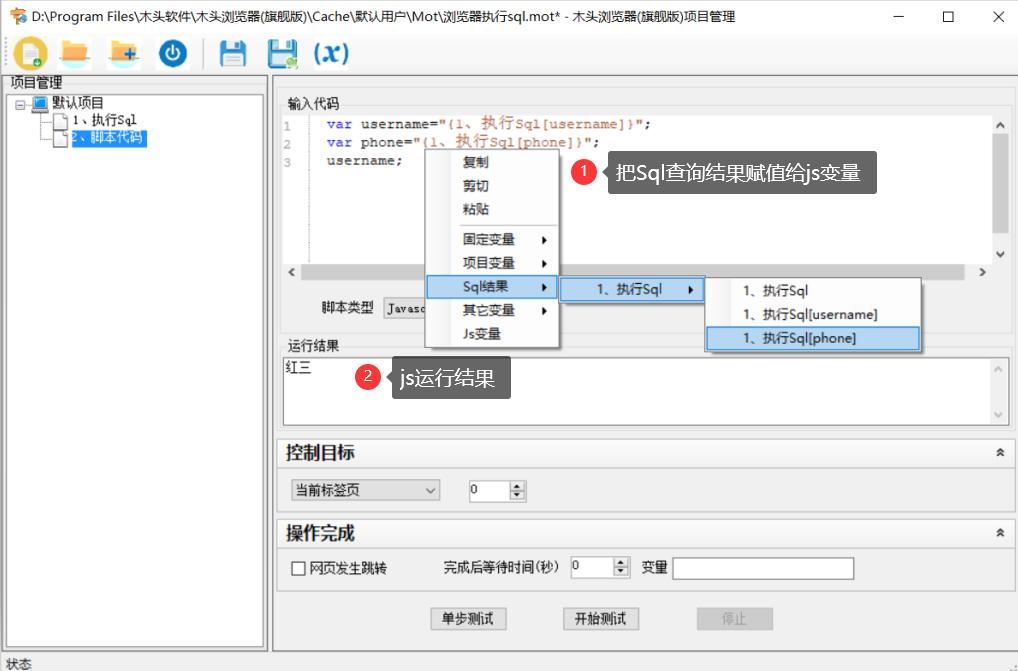Click the add-folder toolbar icon
This screenshot has height=671, width=1018.
tap(122, 54)
